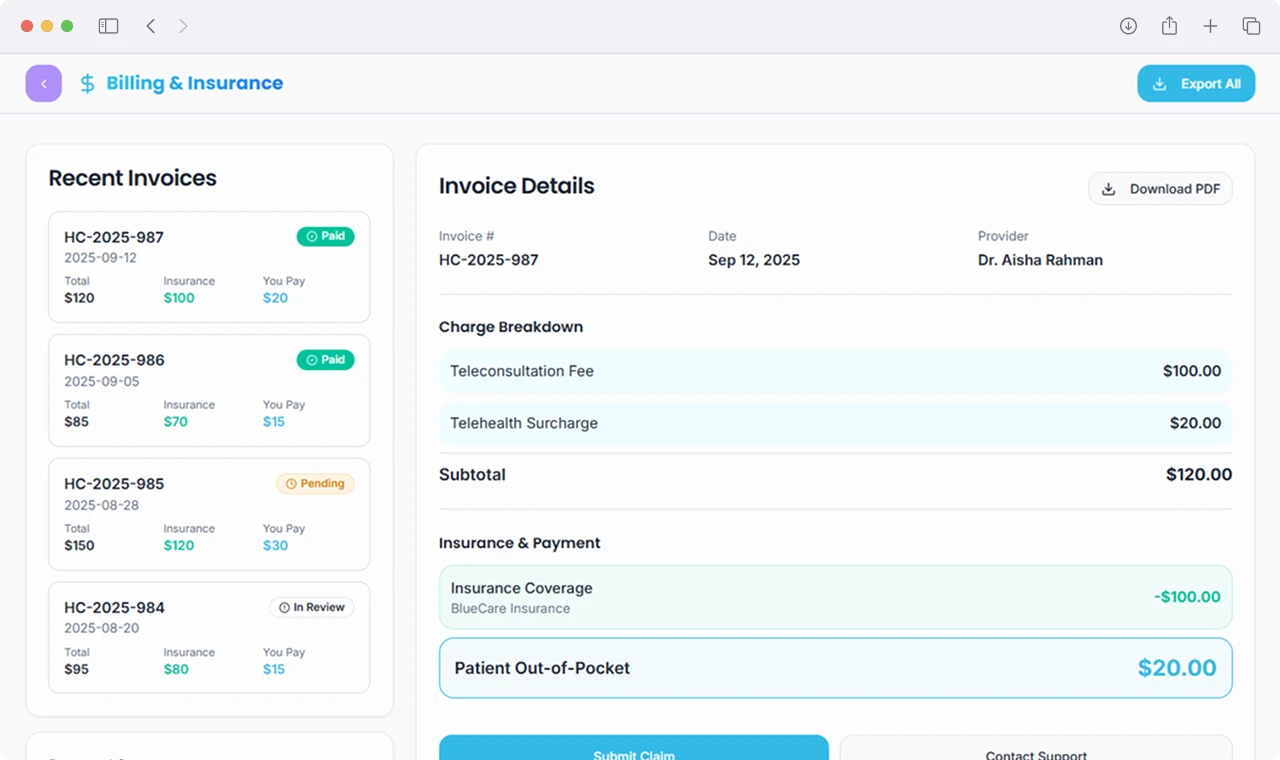Click the invoice date Sep 12, 2025
This screenshot has width=1280, height=760.
754,260
